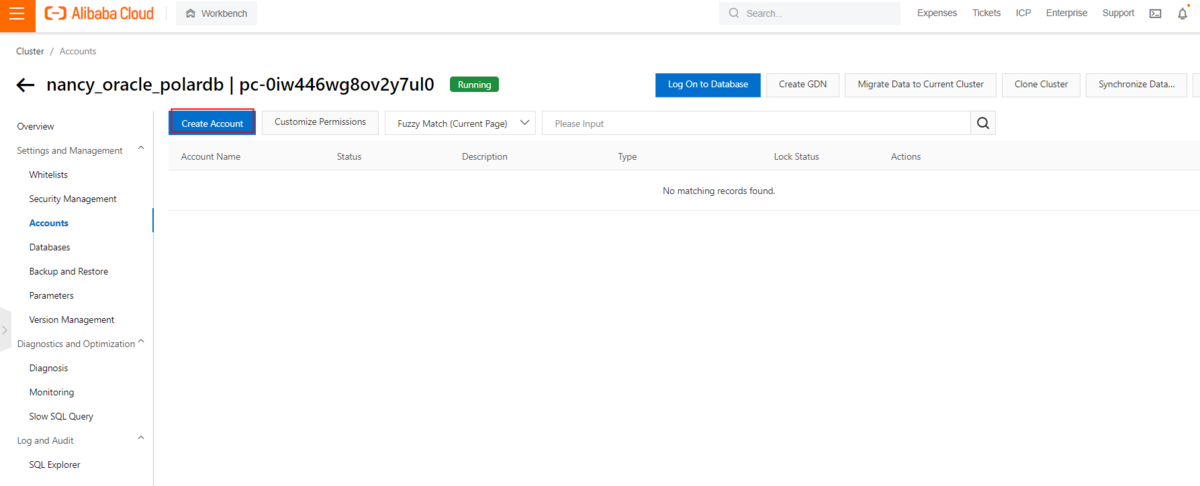Collapse Log and Audit section
The image size is (1200, 486).
click(x=140, y=439)
